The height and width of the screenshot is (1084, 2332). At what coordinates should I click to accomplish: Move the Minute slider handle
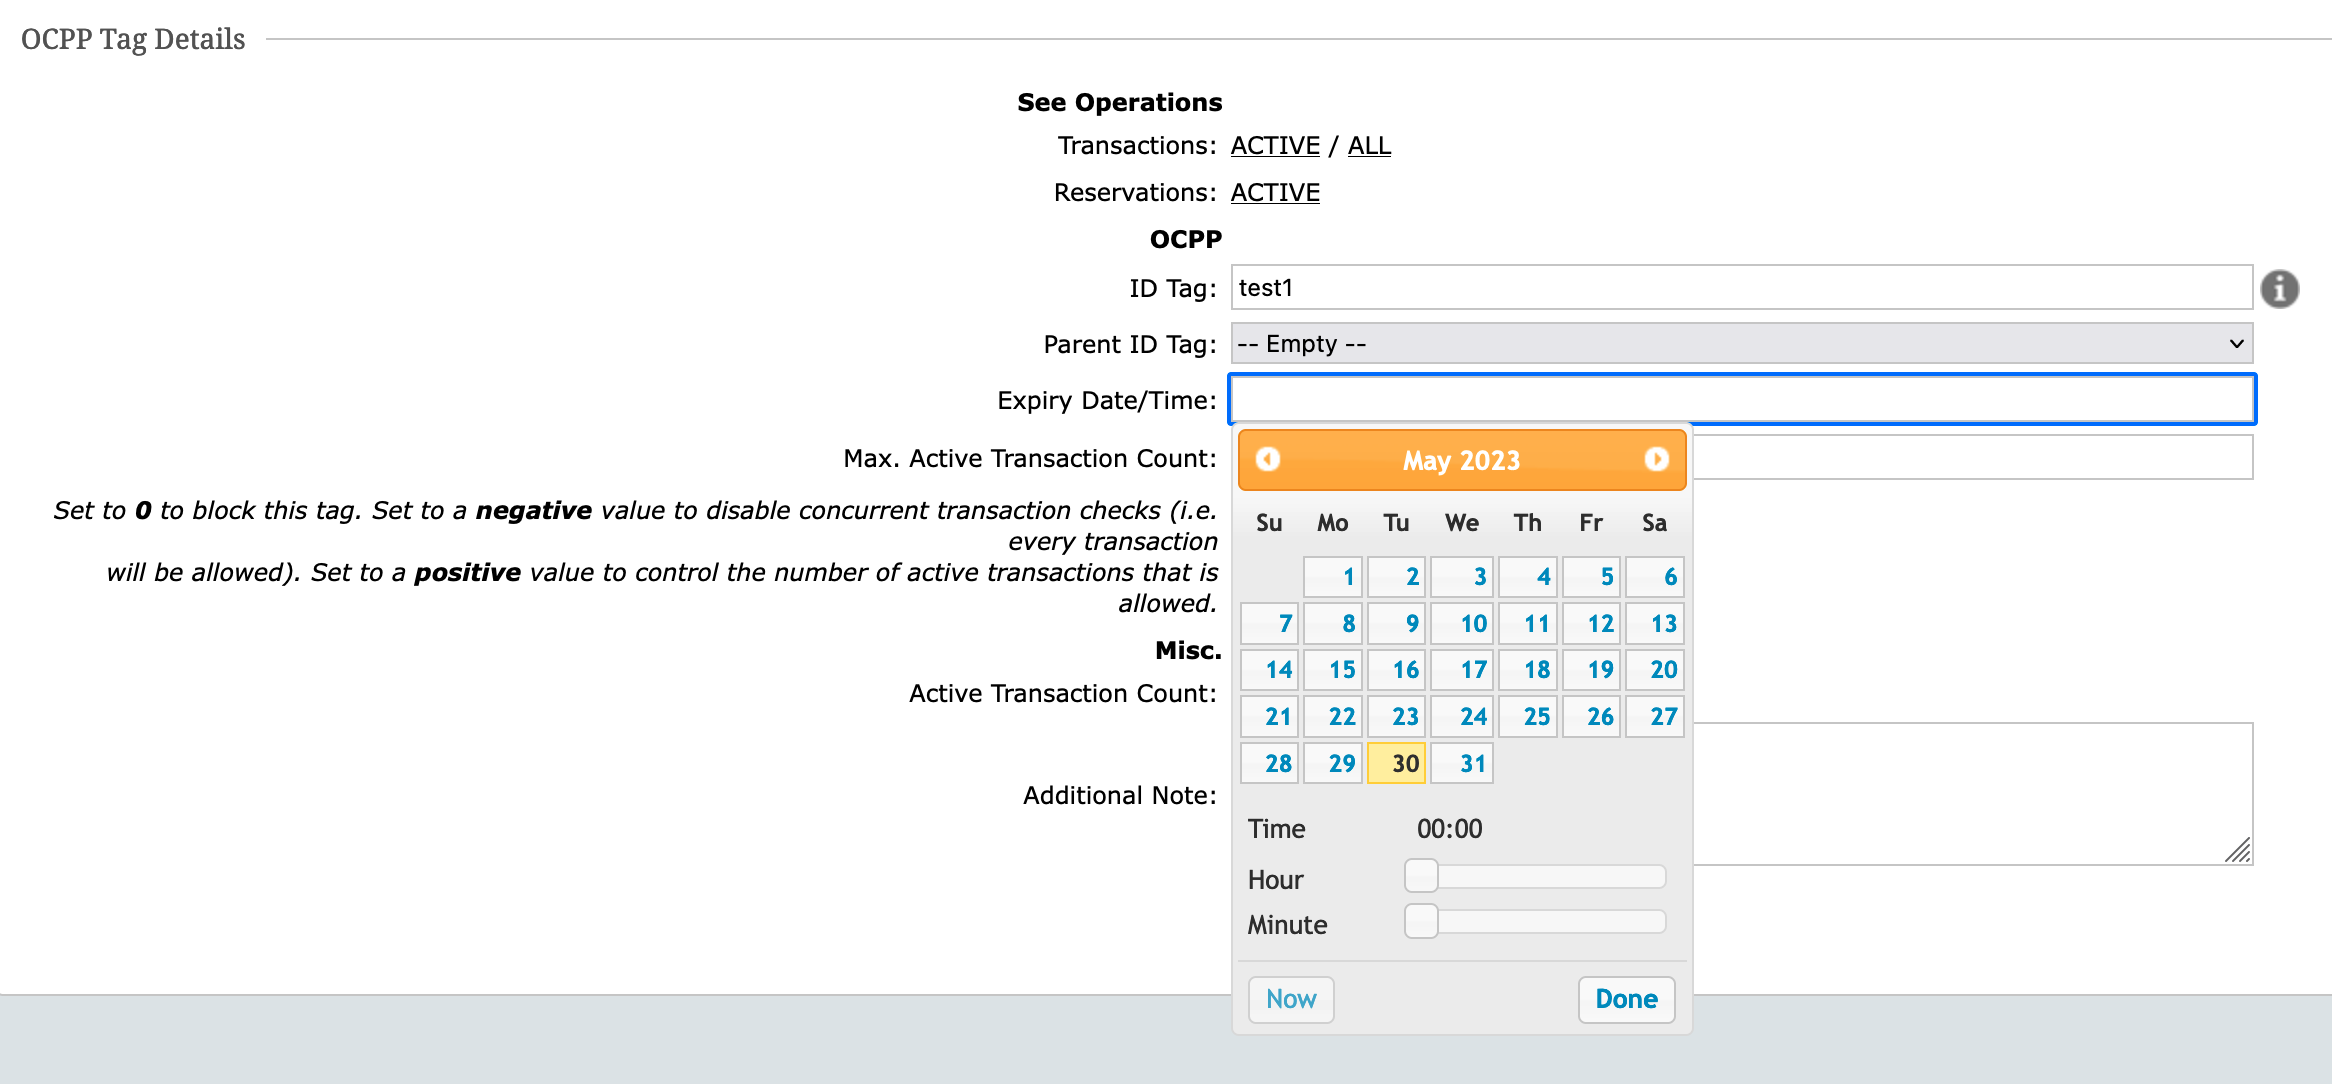1420,921
